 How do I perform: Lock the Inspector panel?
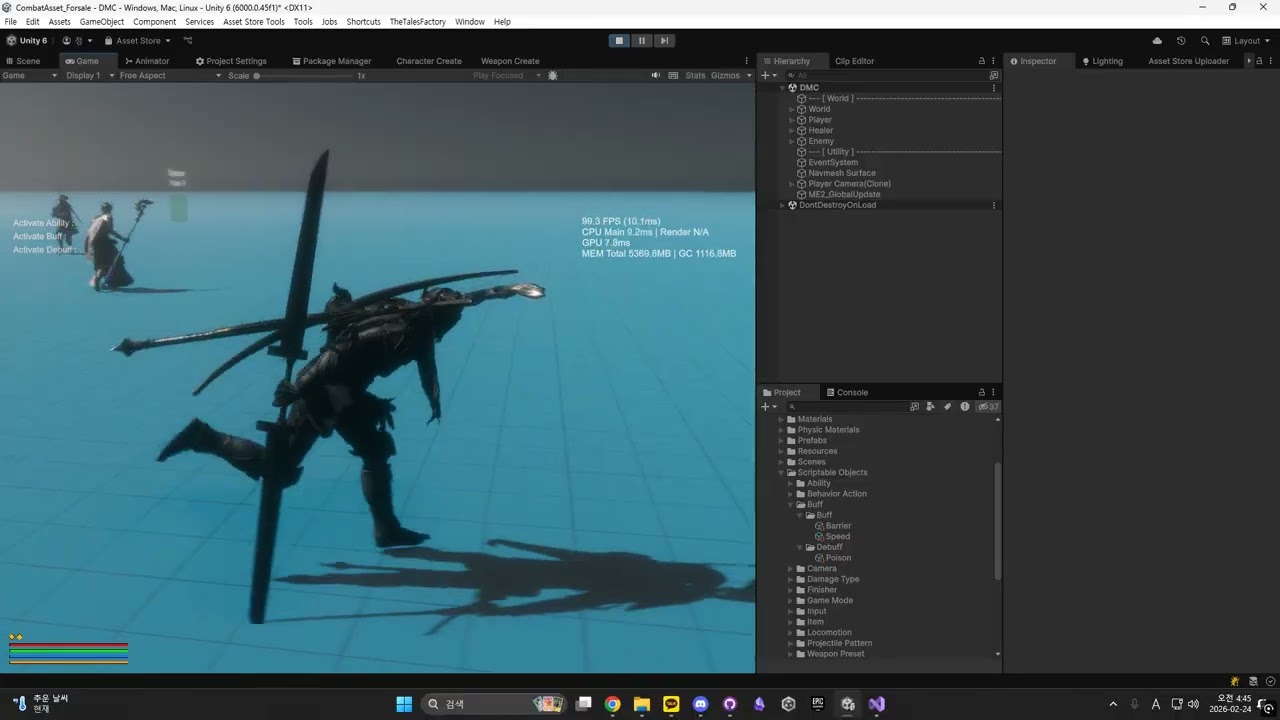pyautogui.click(x=1259, y=61)
